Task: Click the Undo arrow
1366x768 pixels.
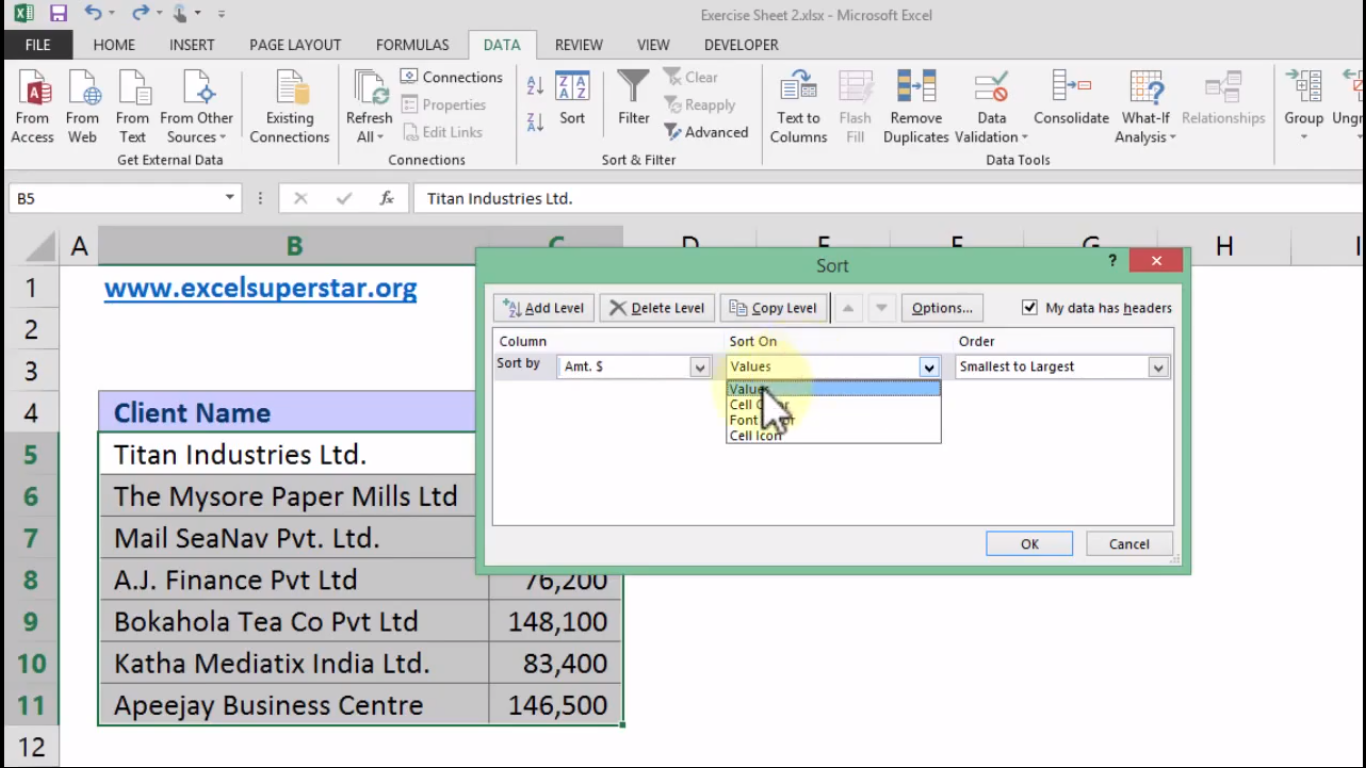Action: click(x=93, y=14)
